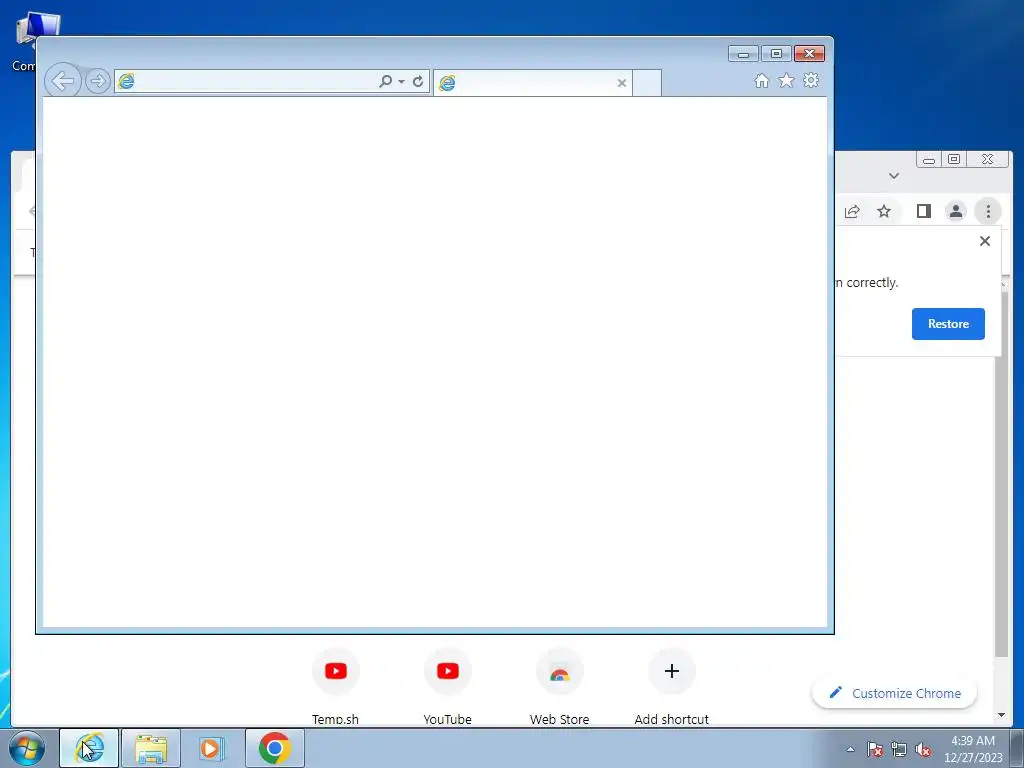1024x768 pixels.
Task: Show hidden system tray icons
Action: (x=850, y=749)
